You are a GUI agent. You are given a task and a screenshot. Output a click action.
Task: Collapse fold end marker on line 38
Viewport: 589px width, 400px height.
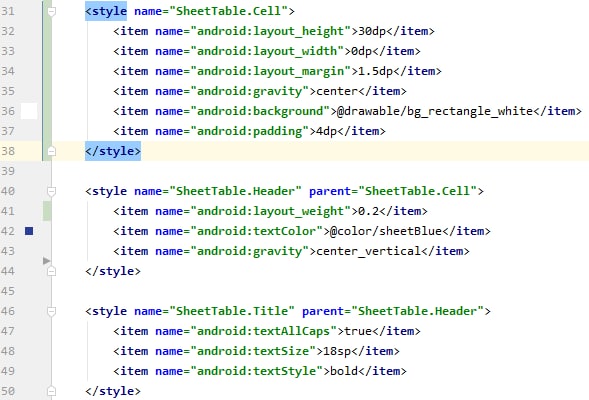point(51,151)
